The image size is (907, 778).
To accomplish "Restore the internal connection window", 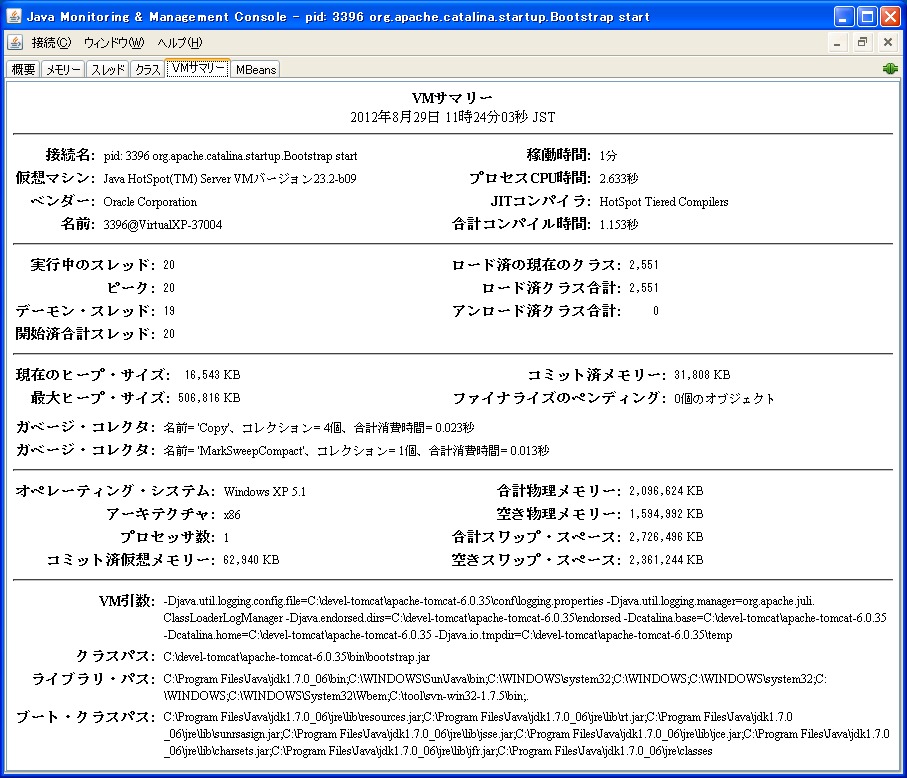I will pos(862,43).
